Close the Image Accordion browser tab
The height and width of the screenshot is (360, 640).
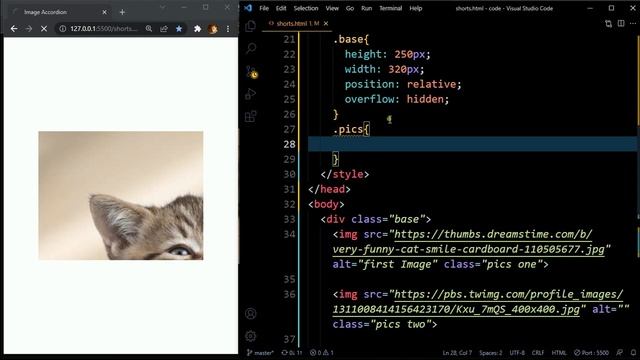(104, 12)
